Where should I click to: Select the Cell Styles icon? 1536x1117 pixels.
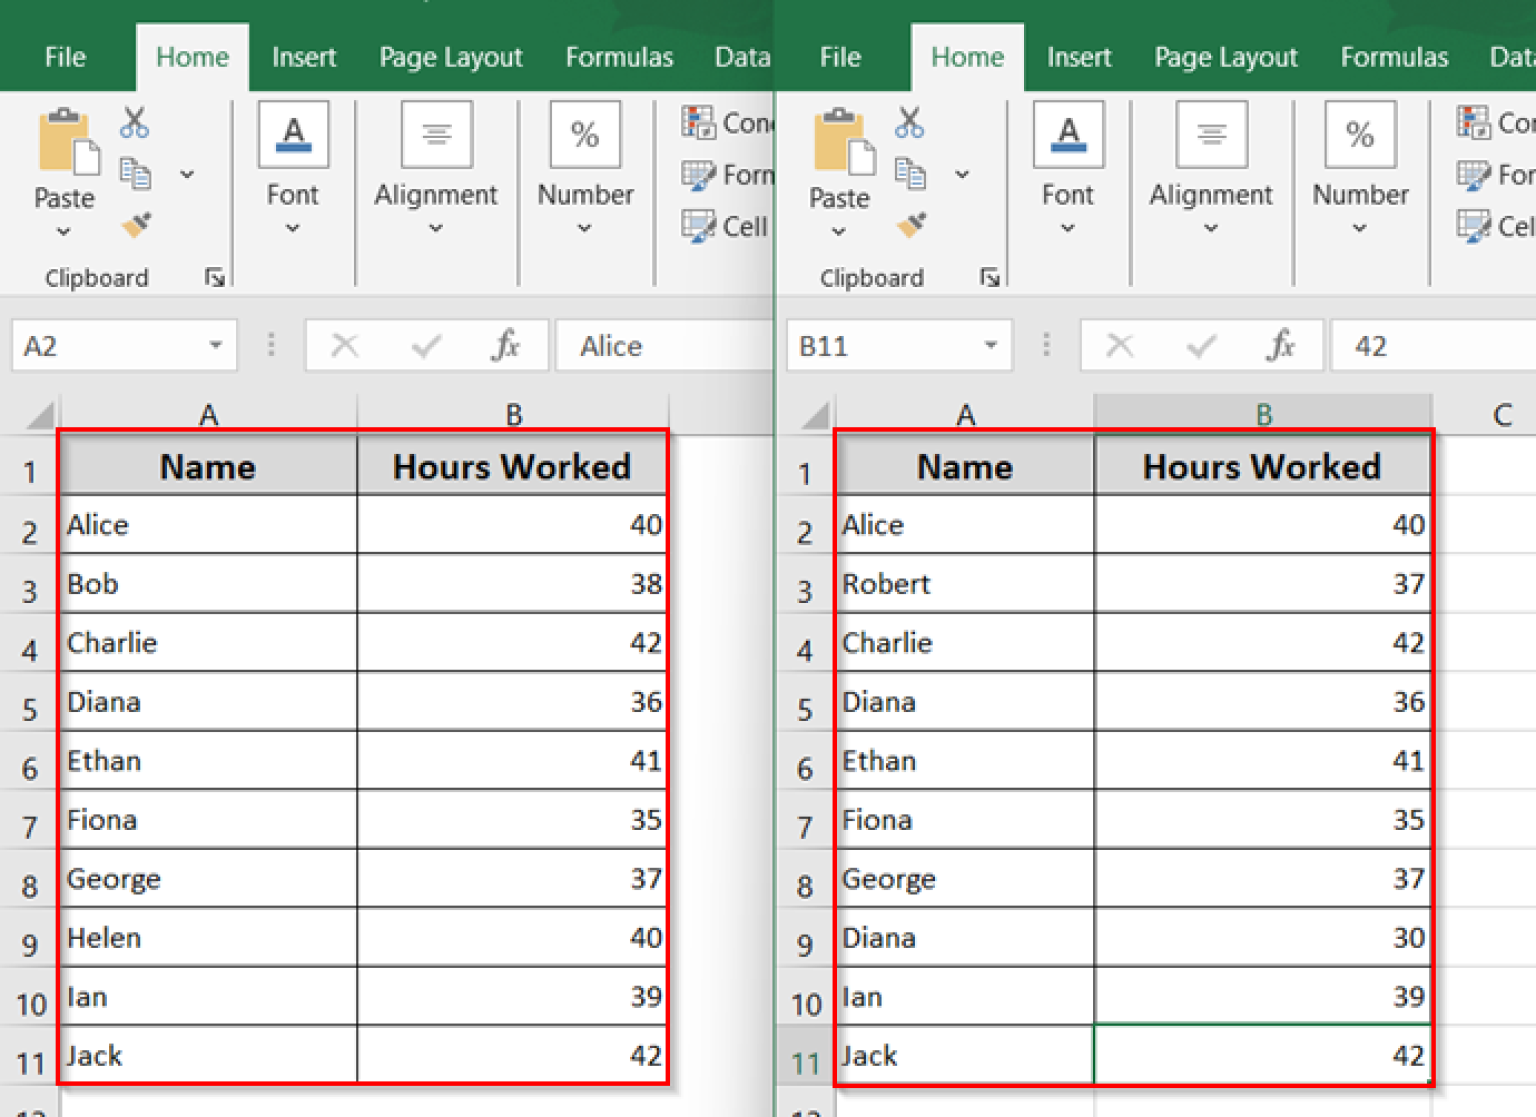pos(697,225)
